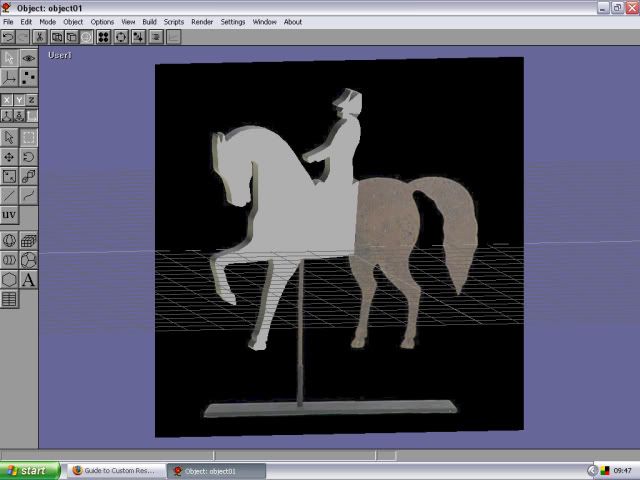Expand the Options menu

[x=102, y=22]
